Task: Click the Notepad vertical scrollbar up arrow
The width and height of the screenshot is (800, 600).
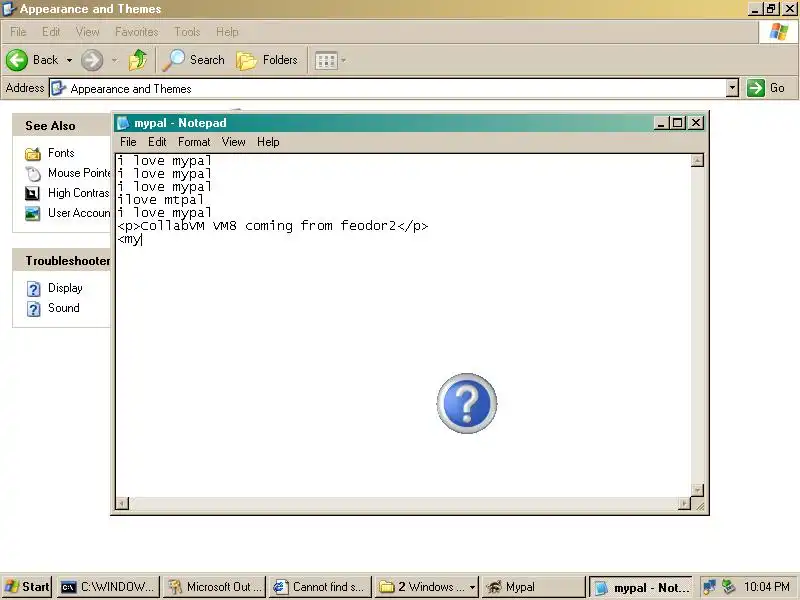Action: tap(697, 160)
